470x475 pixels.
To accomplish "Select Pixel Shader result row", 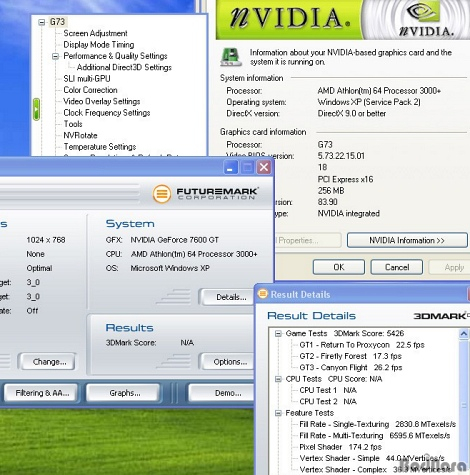I will point(340,447).
